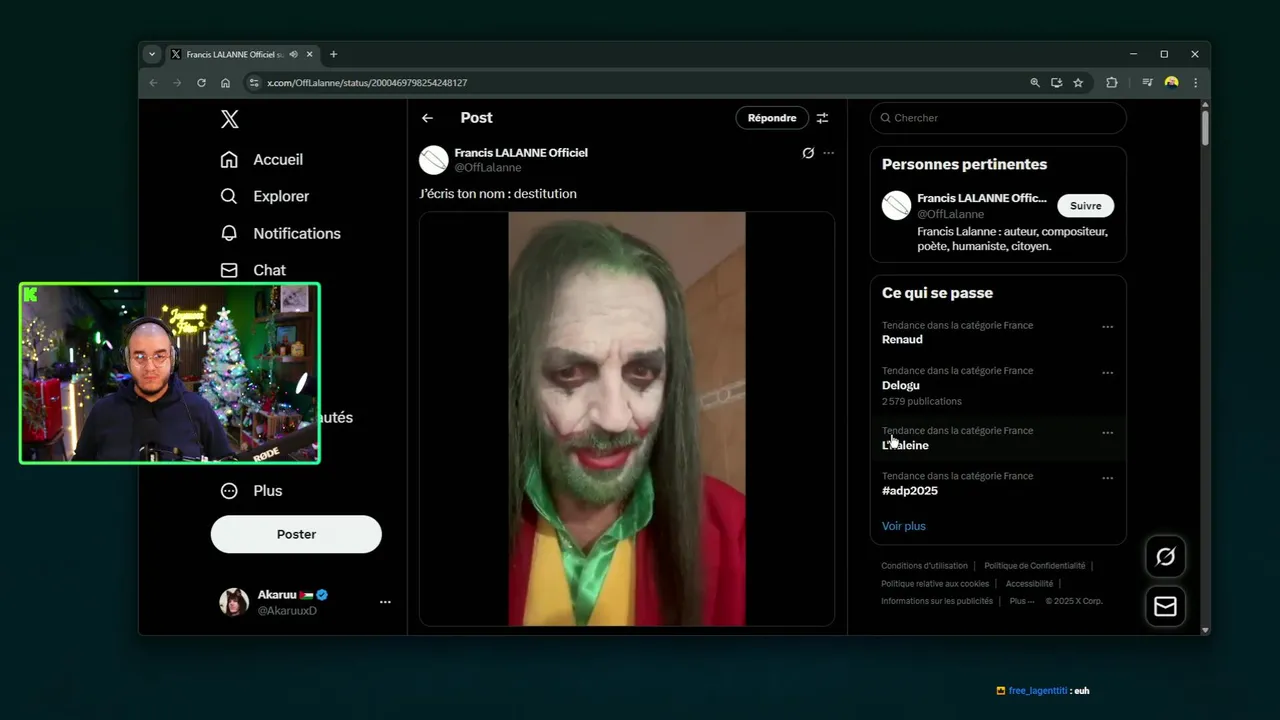1280x720 pixels.
Task: Close the Francis LALANNE Officiel tab
Action: coord(310,54)
